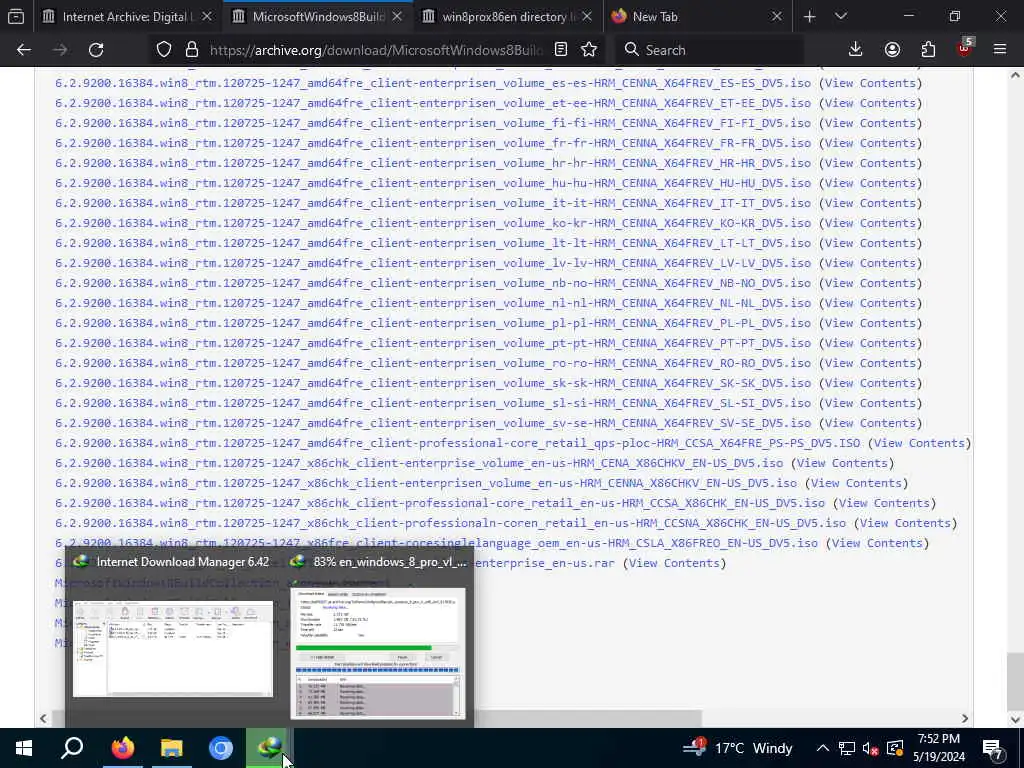Switch to the win8prox86en directory tab

tap(507, 16)
